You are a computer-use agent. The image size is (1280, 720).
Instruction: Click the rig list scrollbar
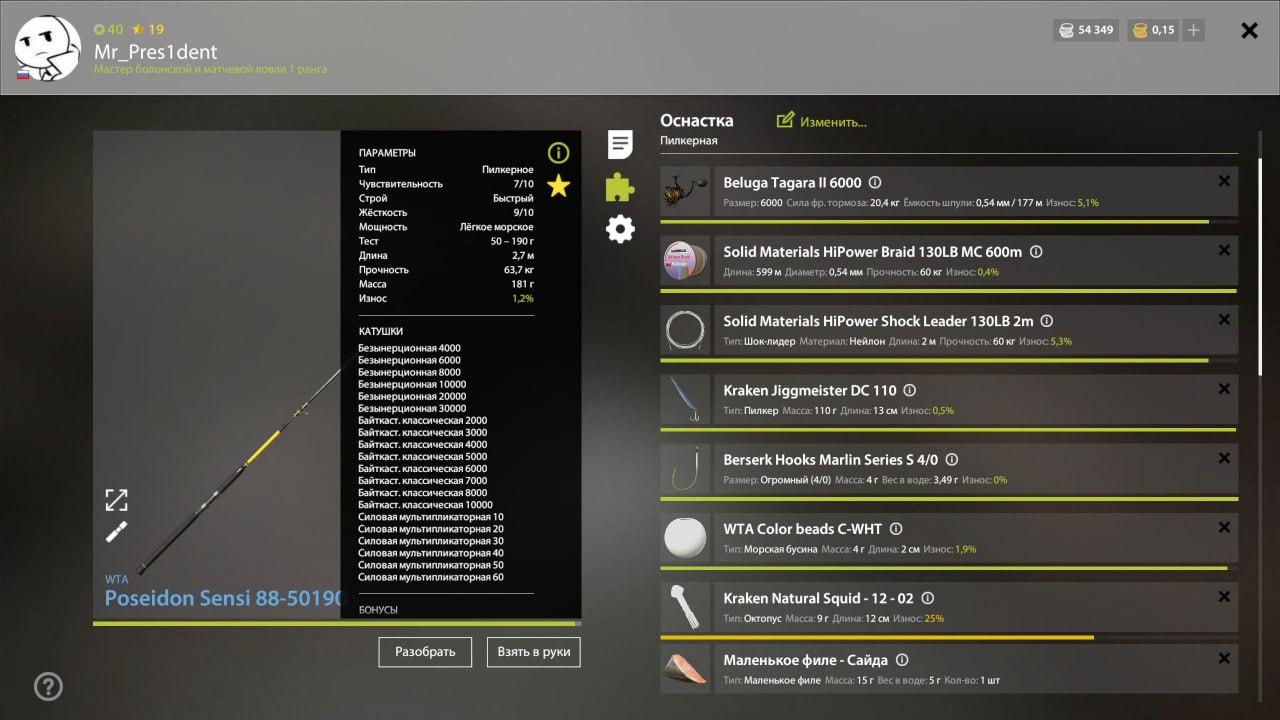(x=1259, y=265)
